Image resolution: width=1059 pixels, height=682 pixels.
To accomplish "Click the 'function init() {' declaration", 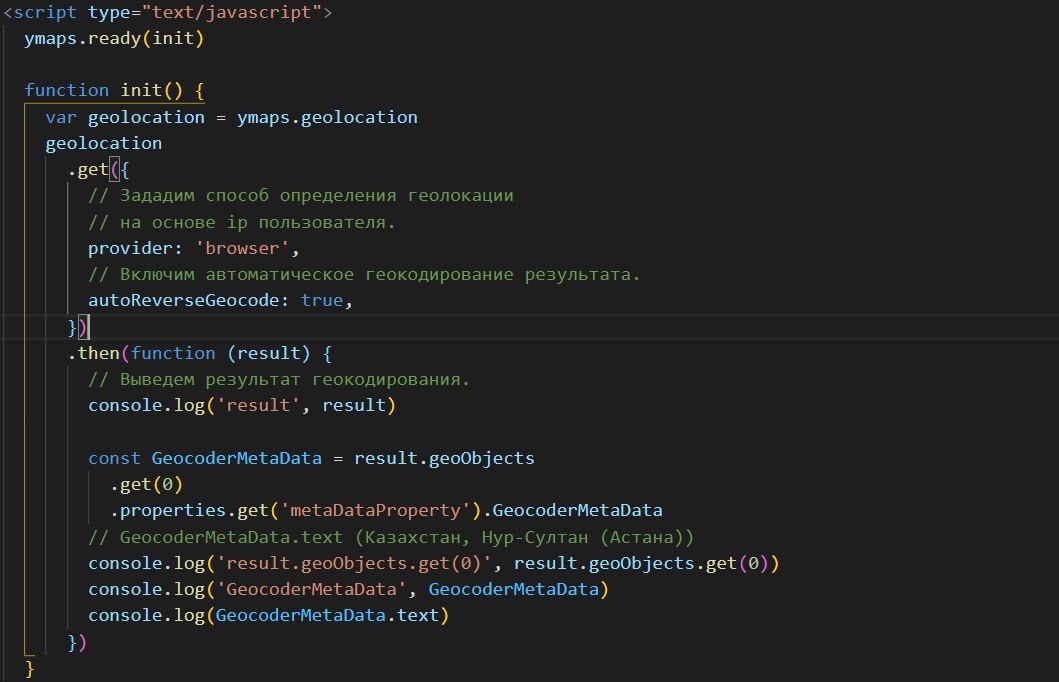I will tap(114, 90).
